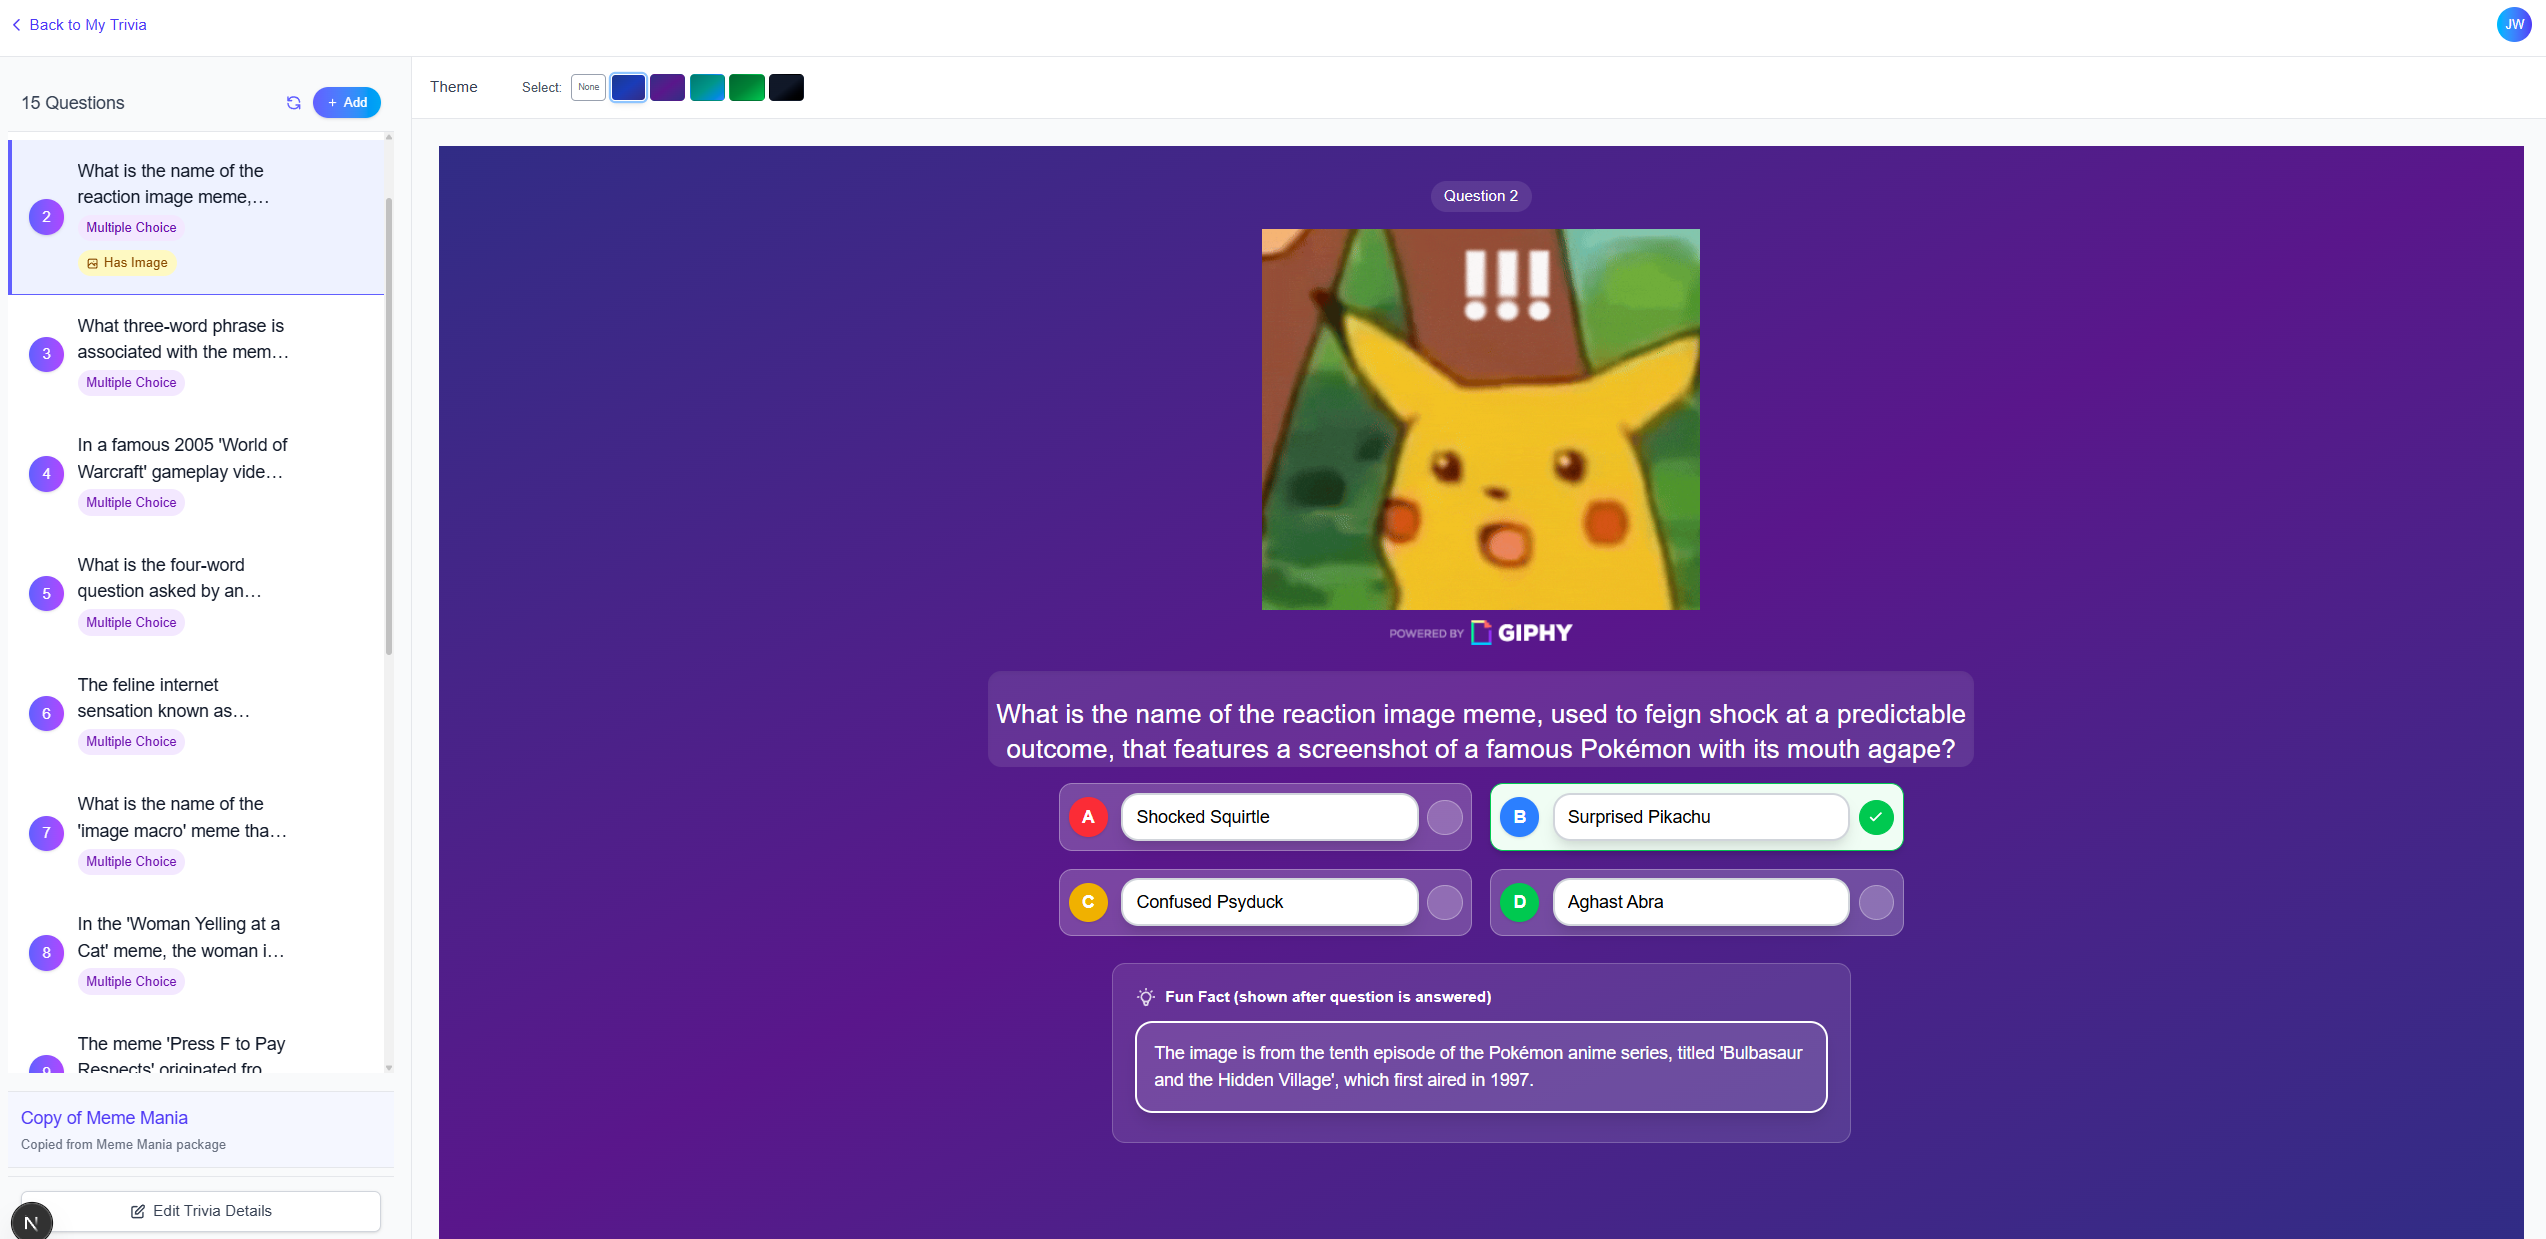The width and height of the screenshot is (2546, 1239).
Task: Toggle 'Confused Psyduck' correct-answer circle
Action: [x=1443, y=902]
